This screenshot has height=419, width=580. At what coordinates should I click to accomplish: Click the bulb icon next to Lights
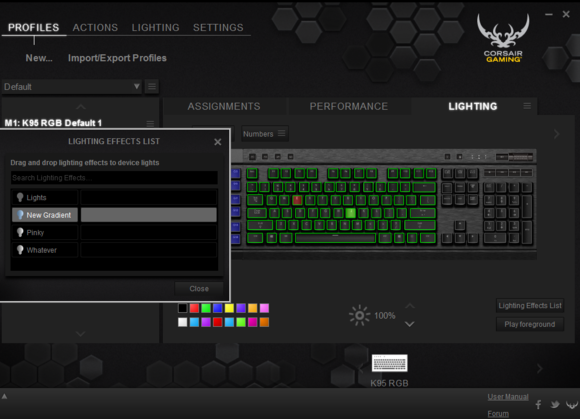pos(20,197)
